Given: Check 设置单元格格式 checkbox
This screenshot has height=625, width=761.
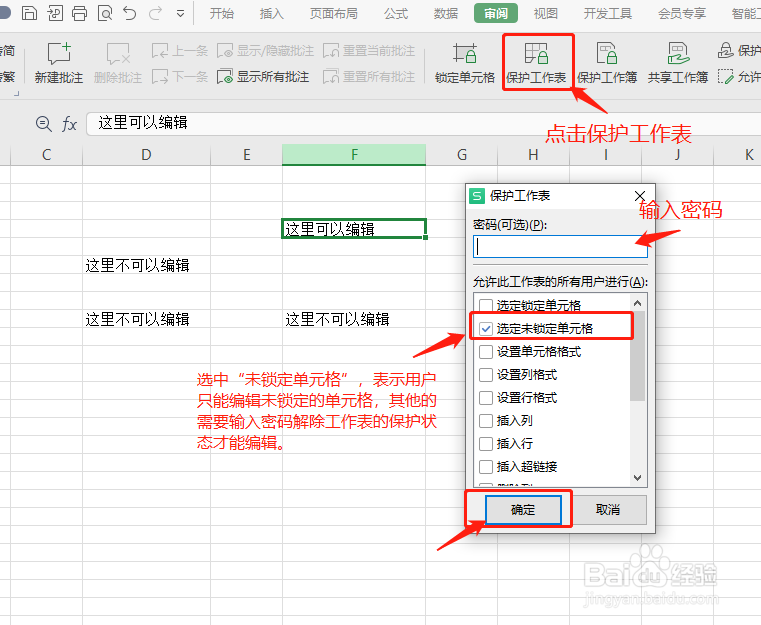Looking at the screenshot, I should 486,351.
